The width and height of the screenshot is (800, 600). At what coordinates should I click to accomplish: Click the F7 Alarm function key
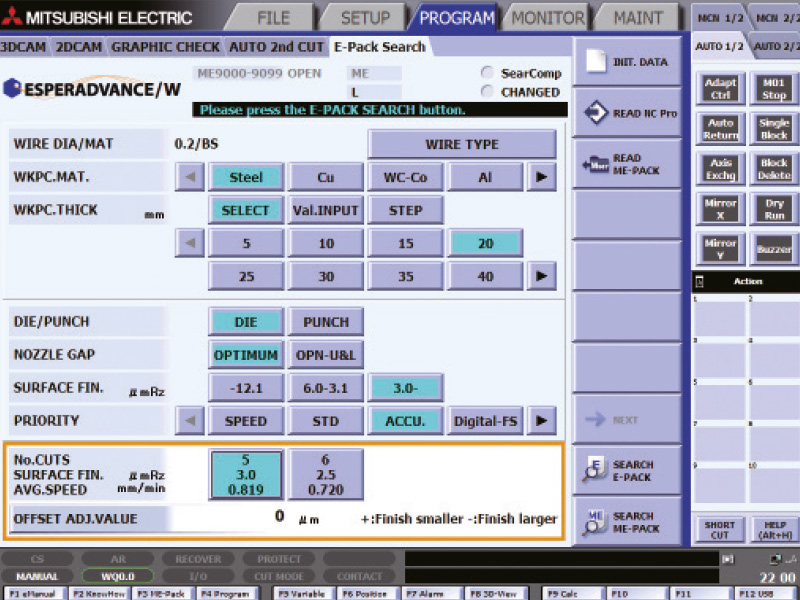point(432,594)
